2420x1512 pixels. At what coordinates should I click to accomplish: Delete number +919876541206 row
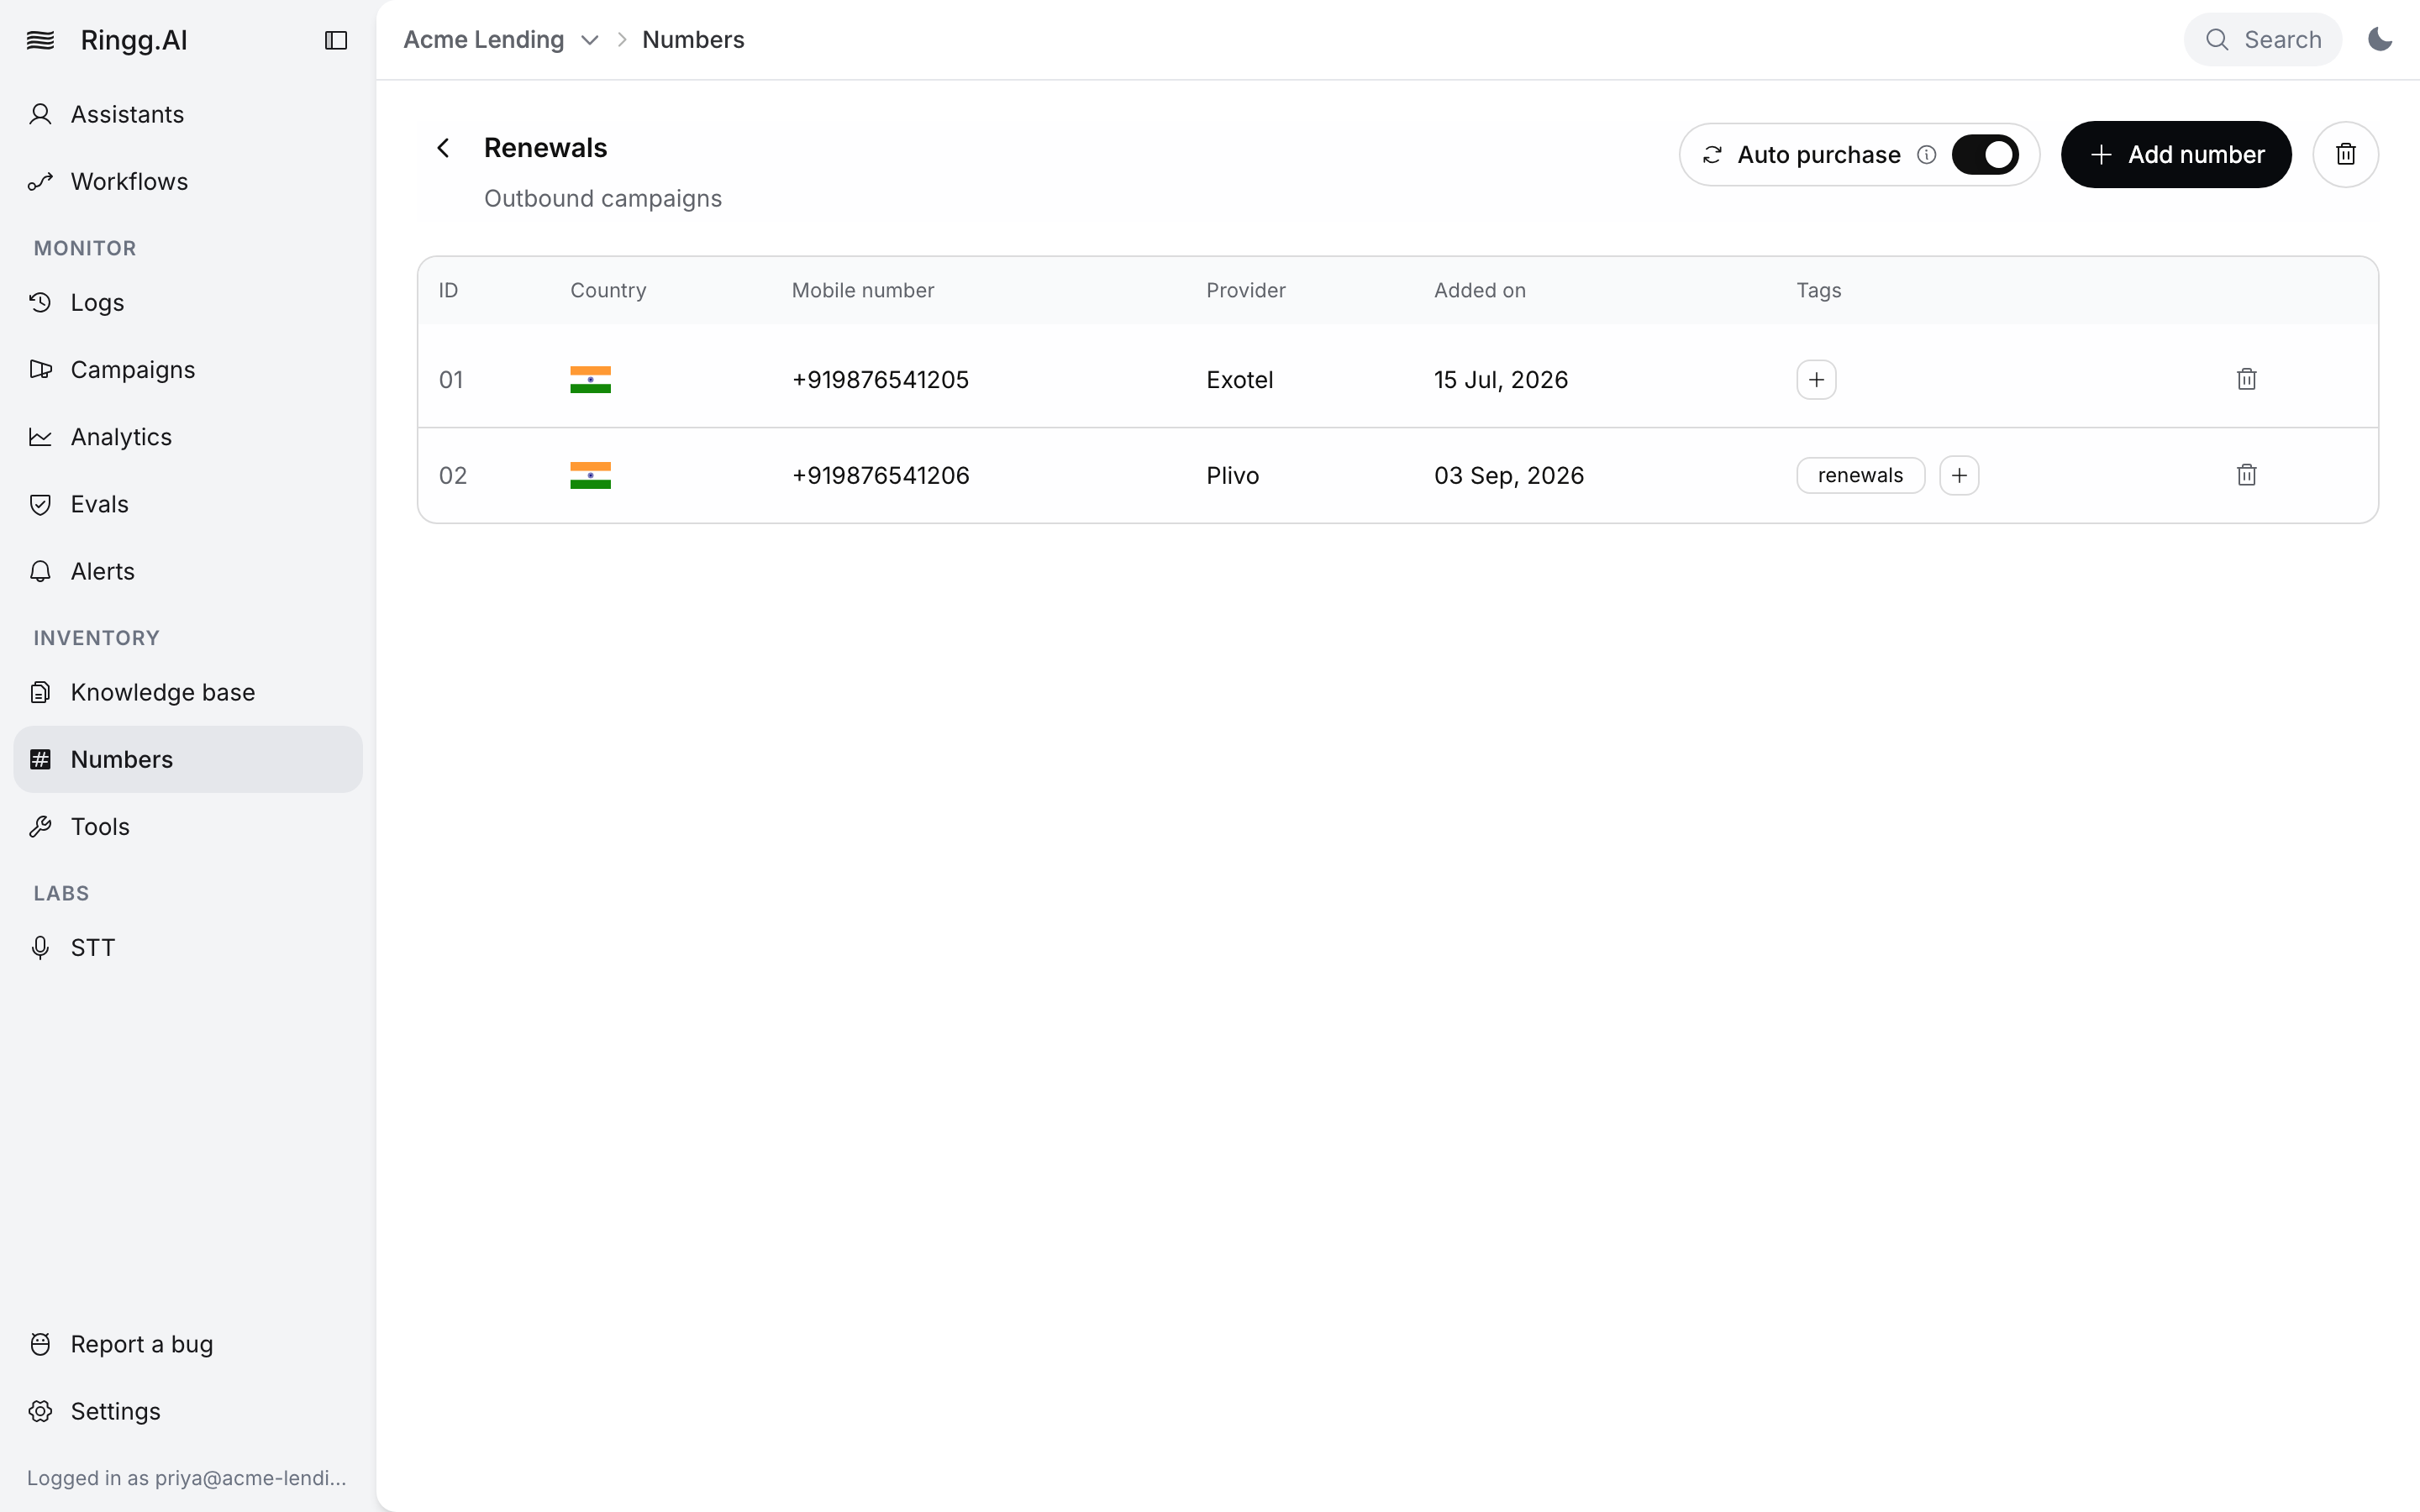(x=2246, y=475)
